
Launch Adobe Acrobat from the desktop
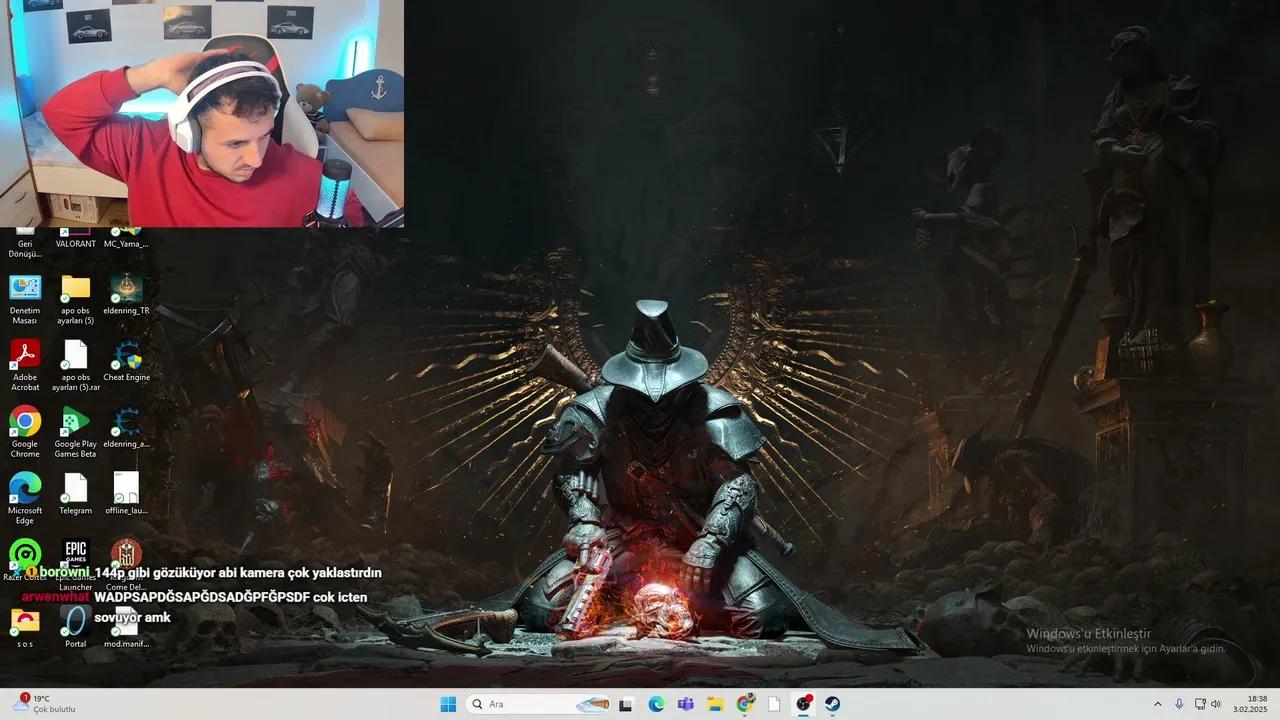click(25, 365)
